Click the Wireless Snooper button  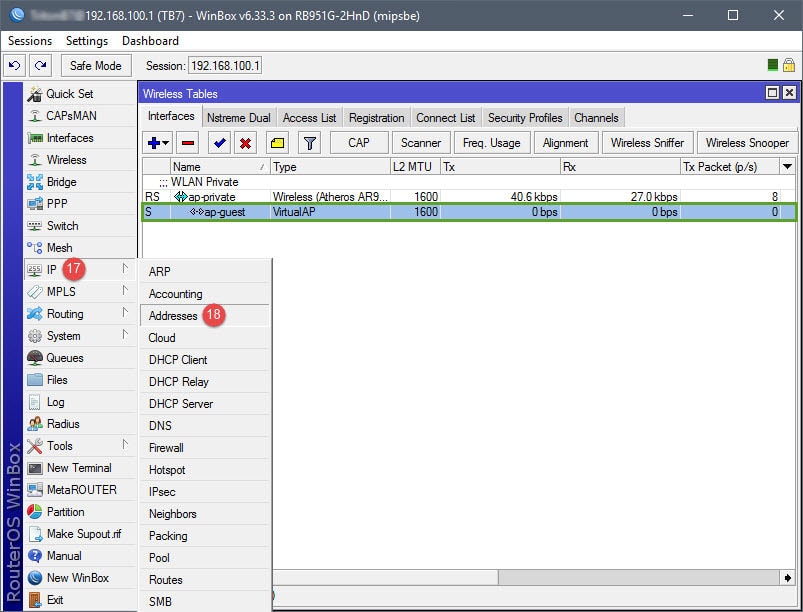[x=747, y=143]
